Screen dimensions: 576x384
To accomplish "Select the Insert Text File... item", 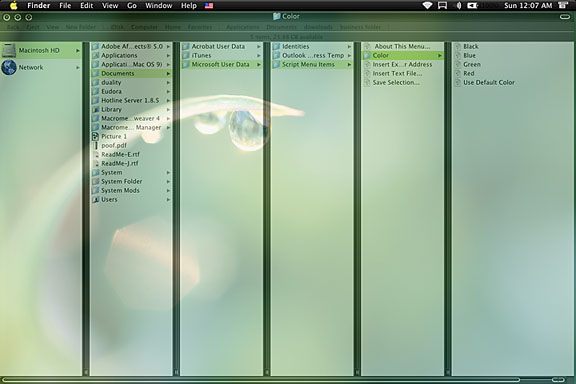I will click(x=402, y=73).
